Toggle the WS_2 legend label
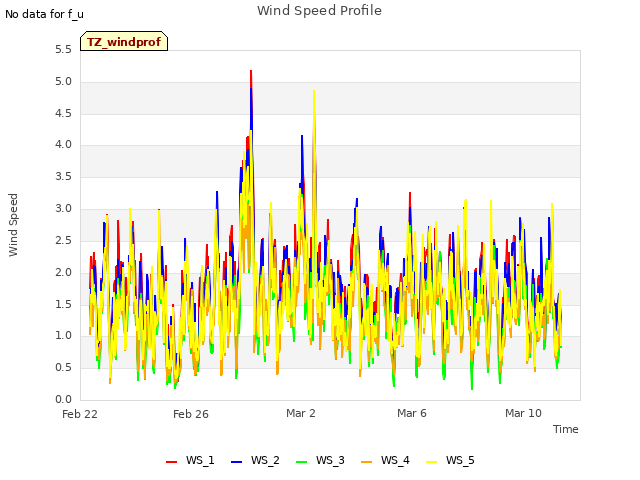The height and width of the screenshot is (480, 640). click(x=265, y=460)
